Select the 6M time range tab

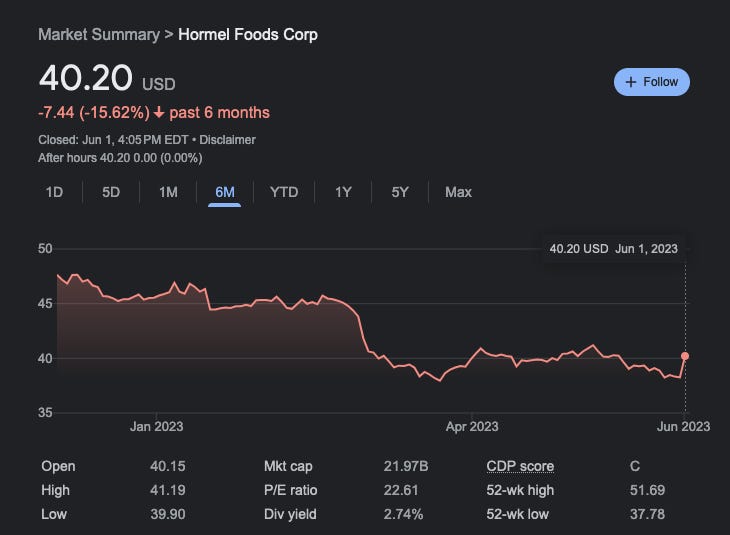tap(225, 192)
